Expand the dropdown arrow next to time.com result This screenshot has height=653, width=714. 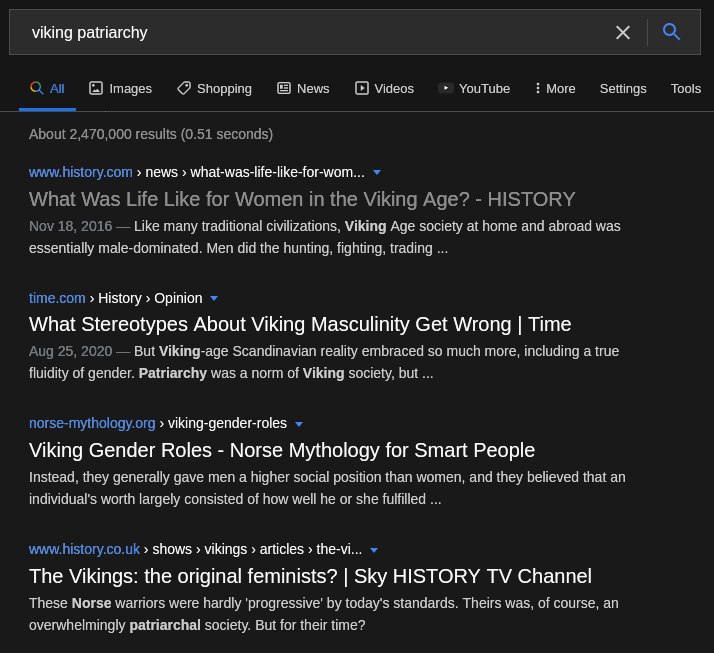[214, 298]
